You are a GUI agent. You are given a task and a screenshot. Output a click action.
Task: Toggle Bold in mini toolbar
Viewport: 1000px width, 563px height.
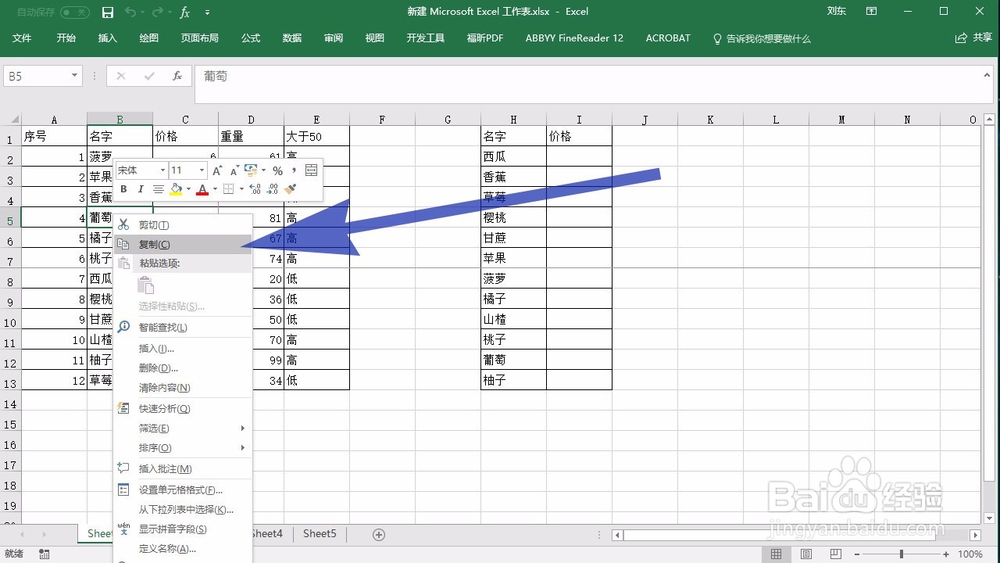point(124,189)
